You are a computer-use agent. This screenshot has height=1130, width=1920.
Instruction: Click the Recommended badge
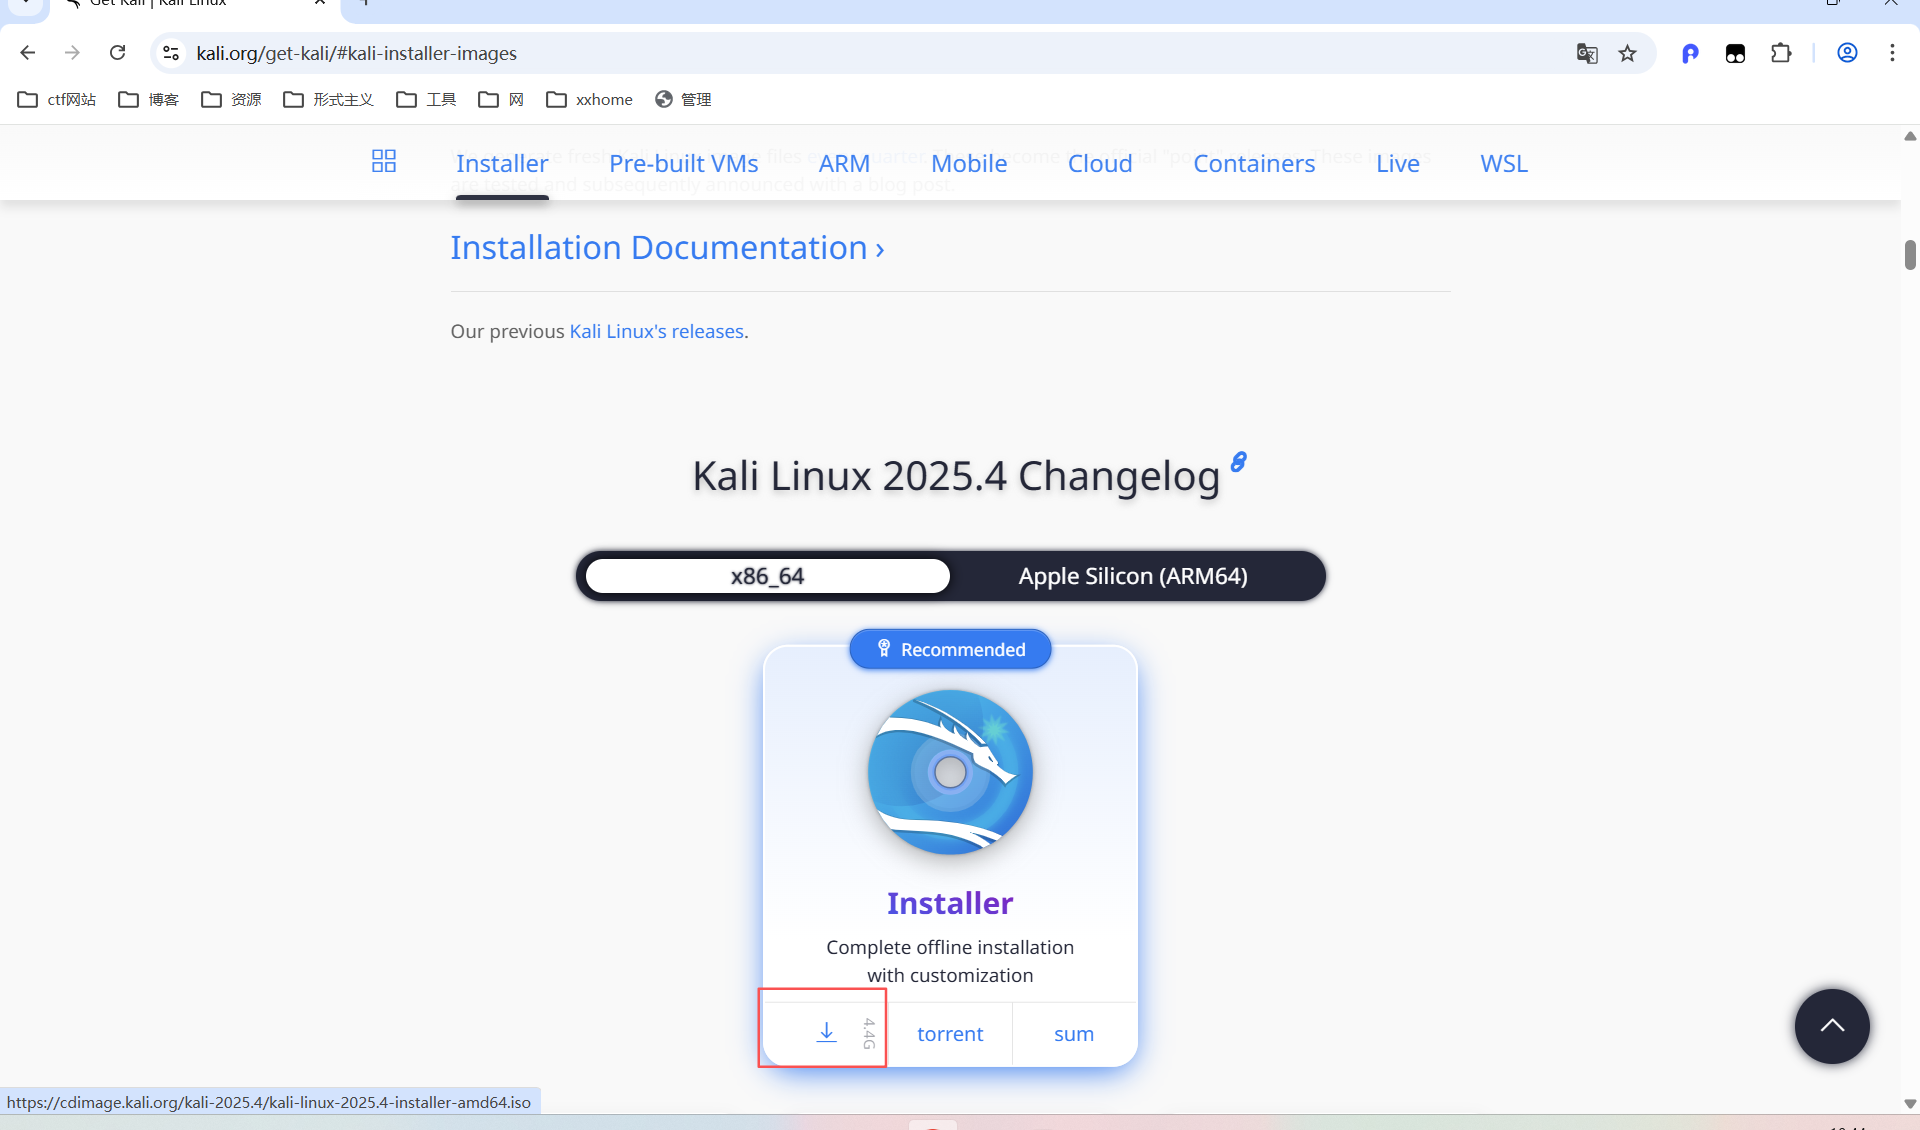point(950,649)
